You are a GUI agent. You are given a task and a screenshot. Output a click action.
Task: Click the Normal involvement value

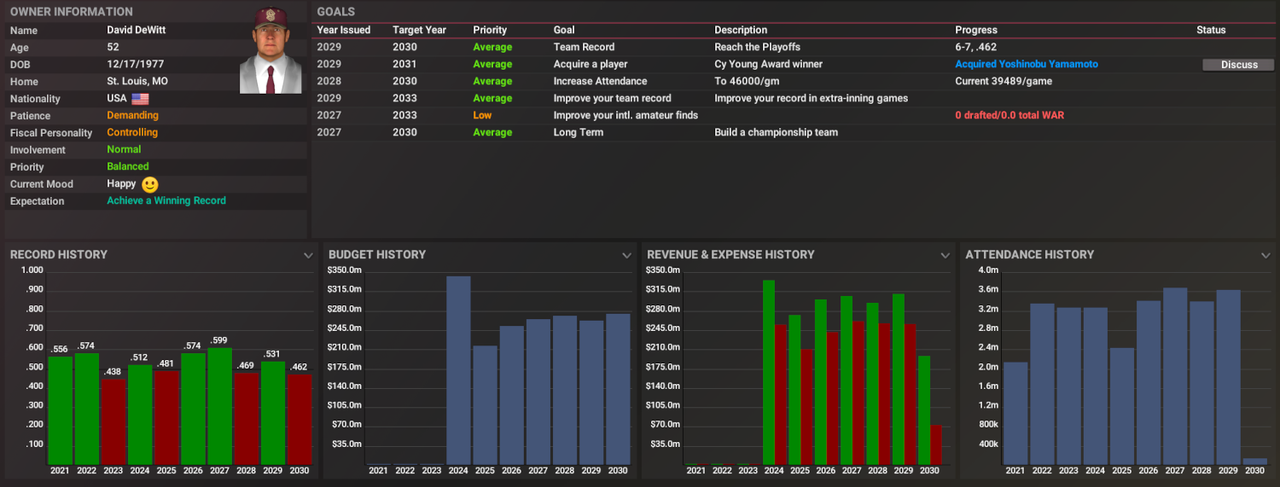coord(124,149)
